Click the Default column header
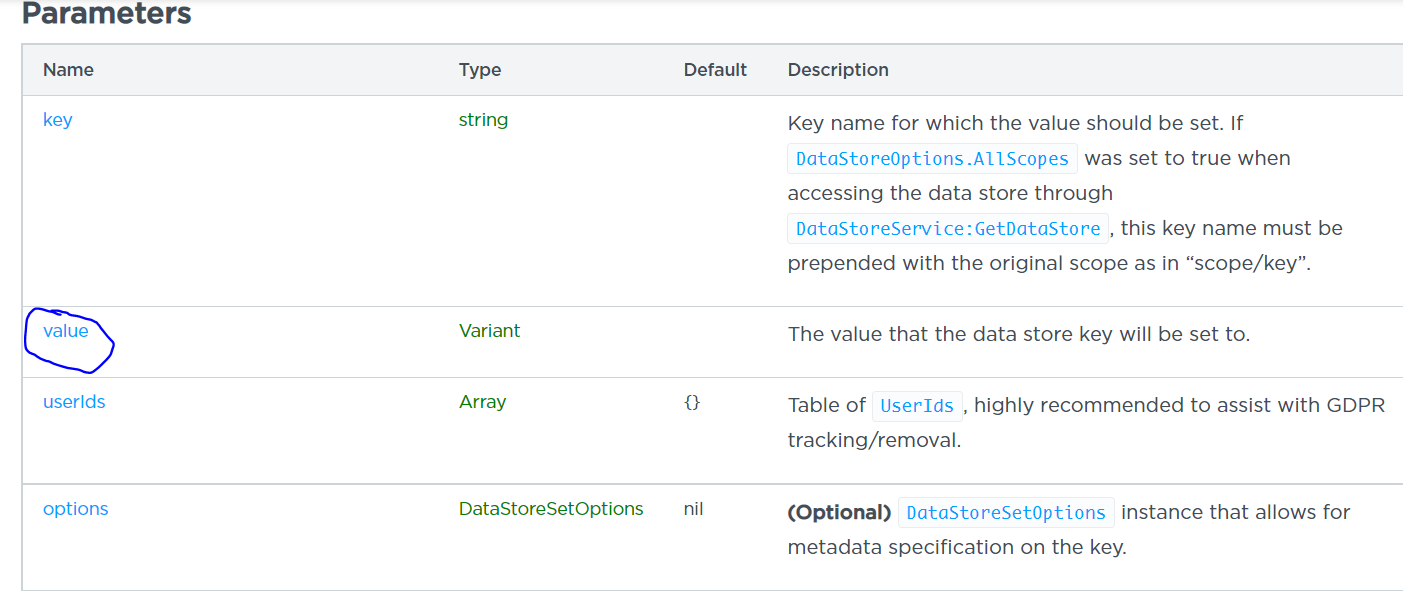1403x610 pixels. [x=715, y=70]
